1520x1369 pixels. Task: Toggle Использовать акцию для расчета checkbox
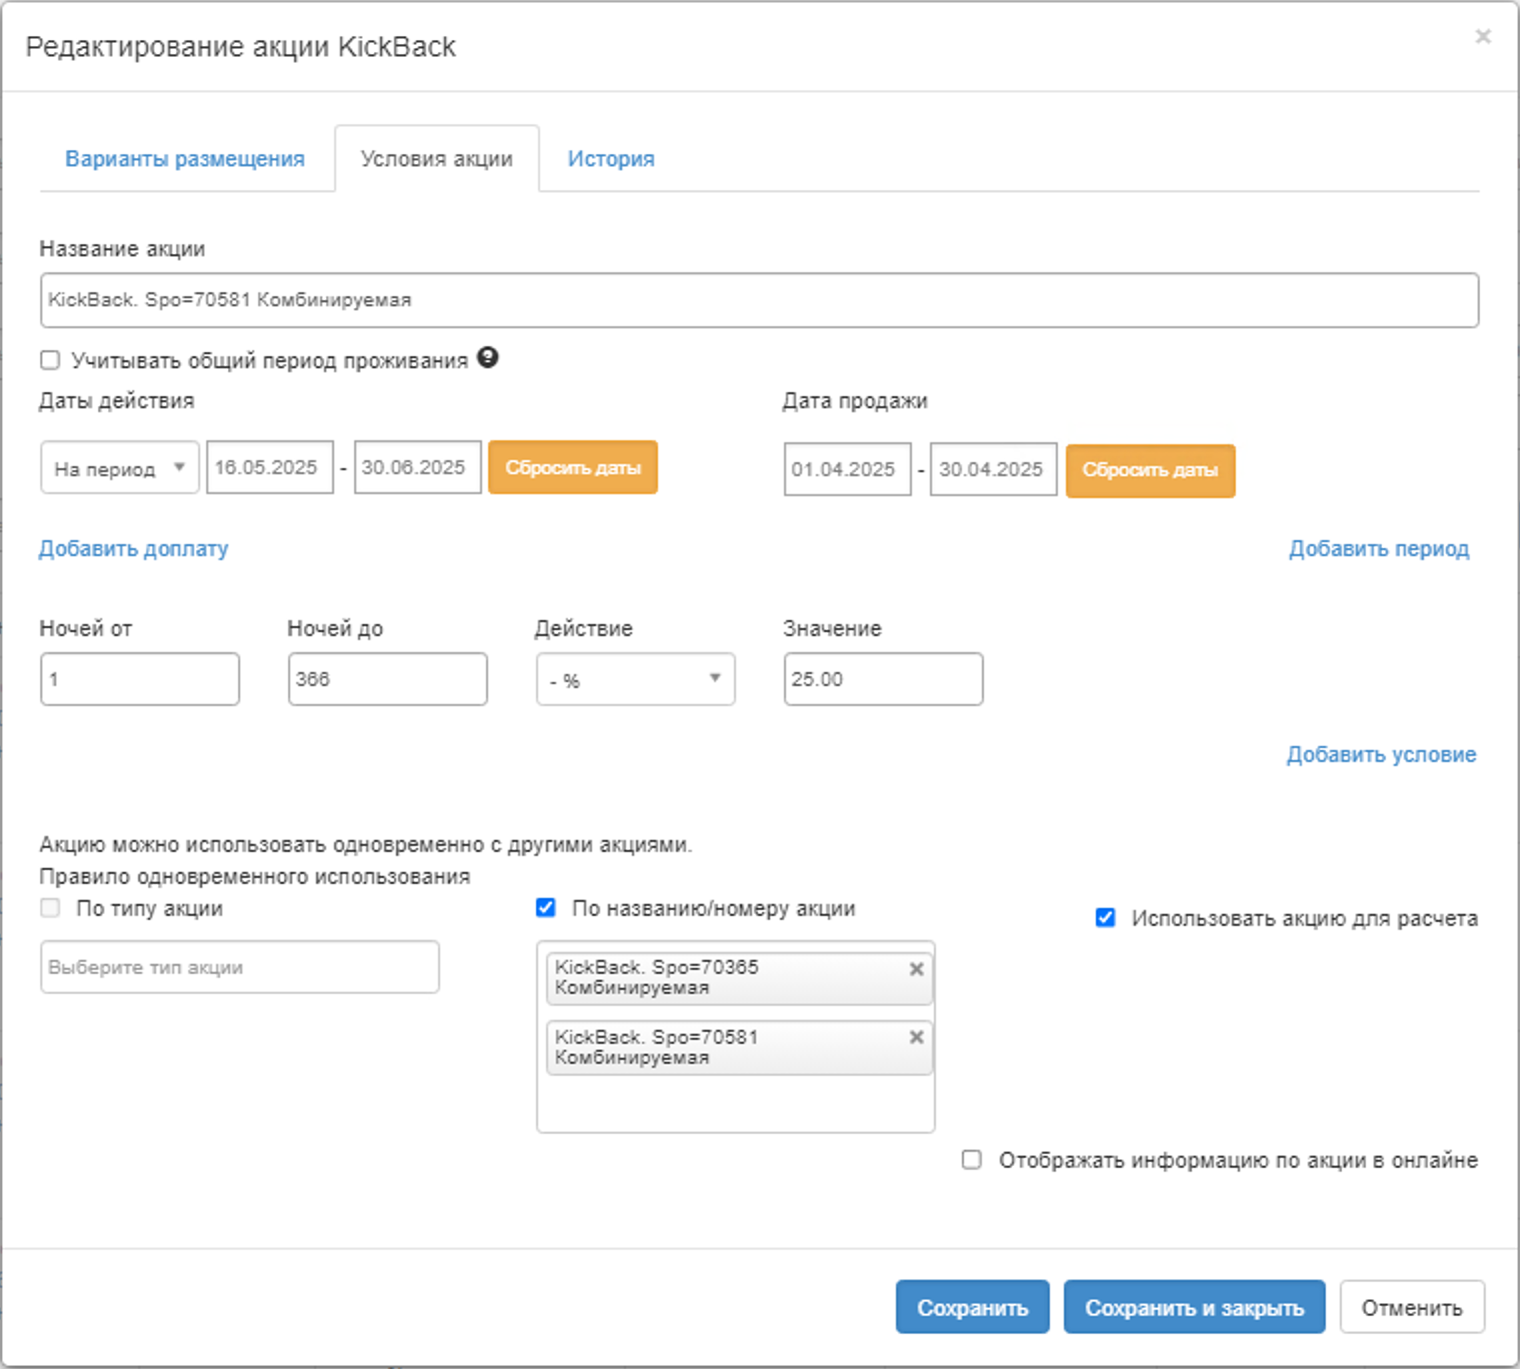1105,918
